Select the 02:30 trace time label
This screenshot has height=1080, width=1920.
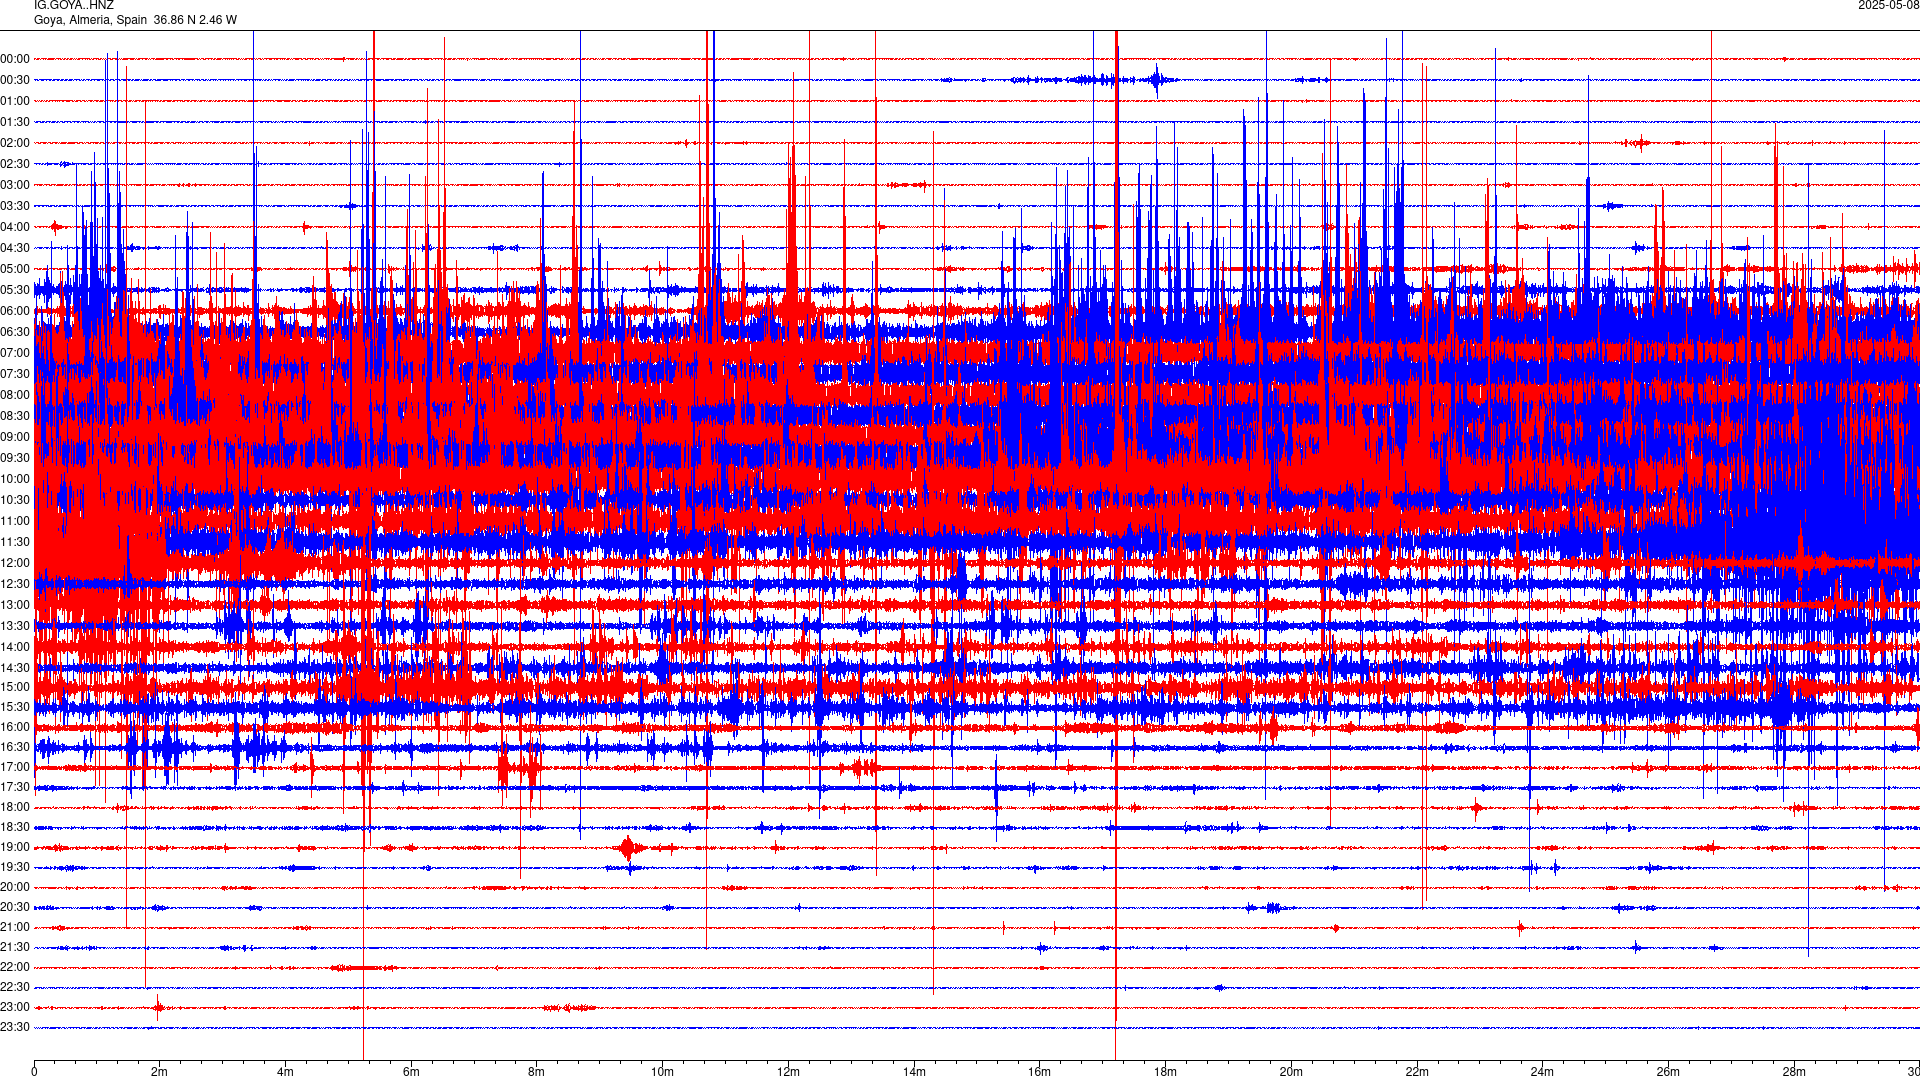(15, 164)
